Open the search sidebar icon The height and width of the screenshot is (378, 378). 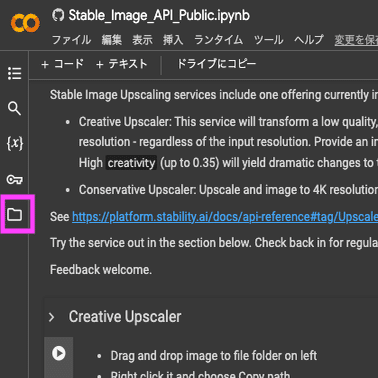(x=14, y=108)
